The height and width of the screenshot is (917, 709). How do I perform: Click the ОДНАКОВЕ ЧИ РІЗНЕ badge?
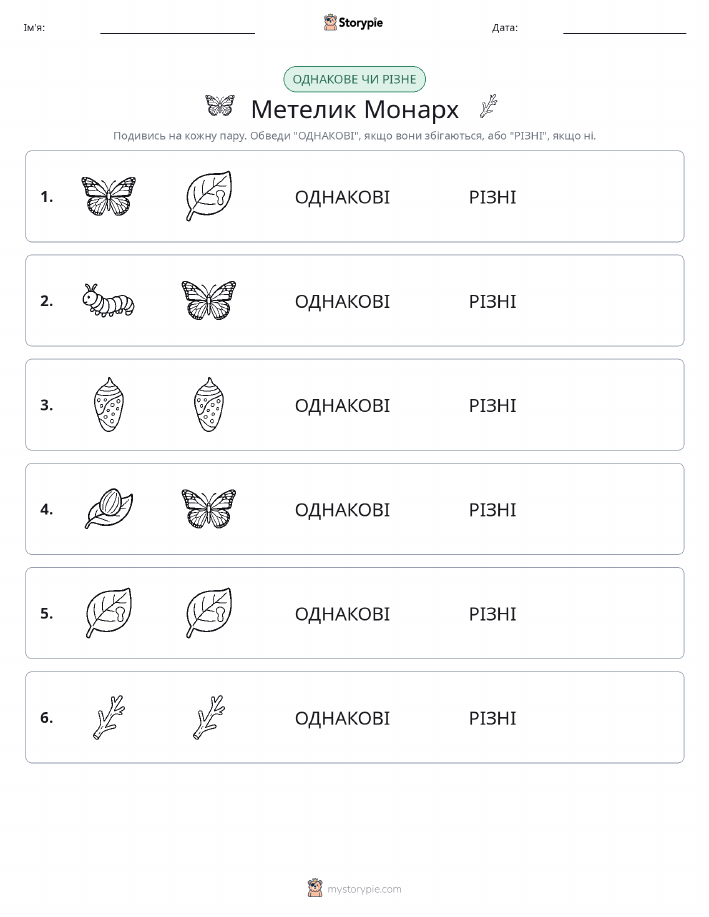pyautogui.click(x=354, y=80)
